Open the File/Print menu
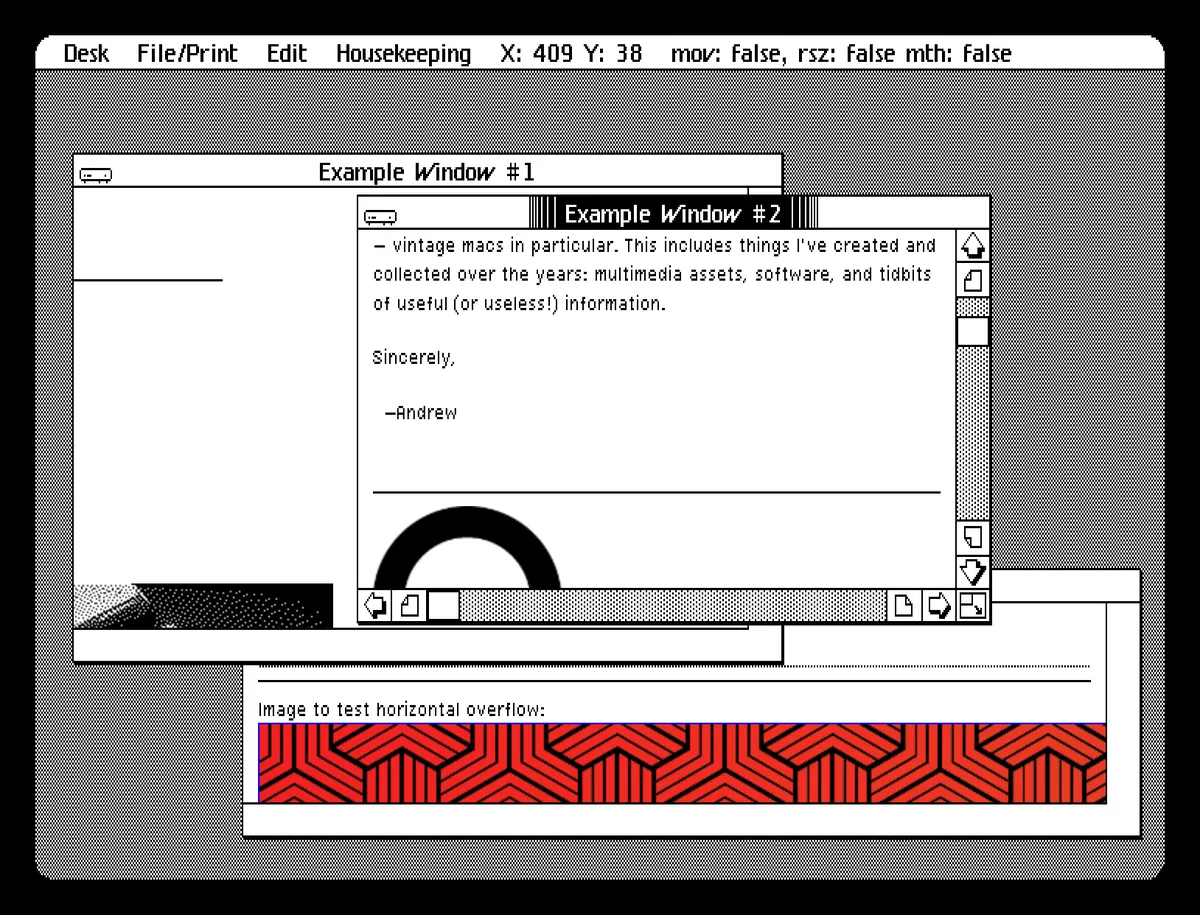This screenshot has height=915, width=1200. (x=188, y=54)
